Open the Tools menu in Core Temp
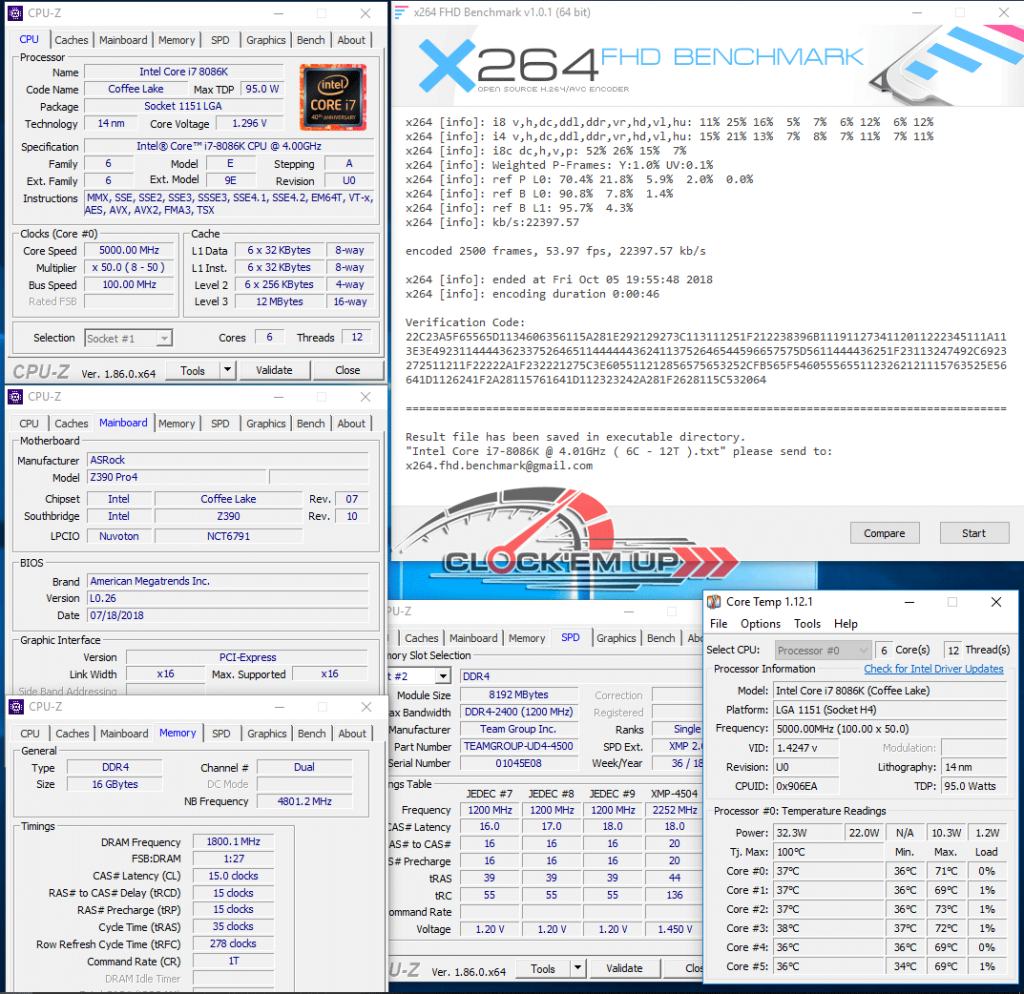This screenshot has height=994, width=1024. [807, 624]
